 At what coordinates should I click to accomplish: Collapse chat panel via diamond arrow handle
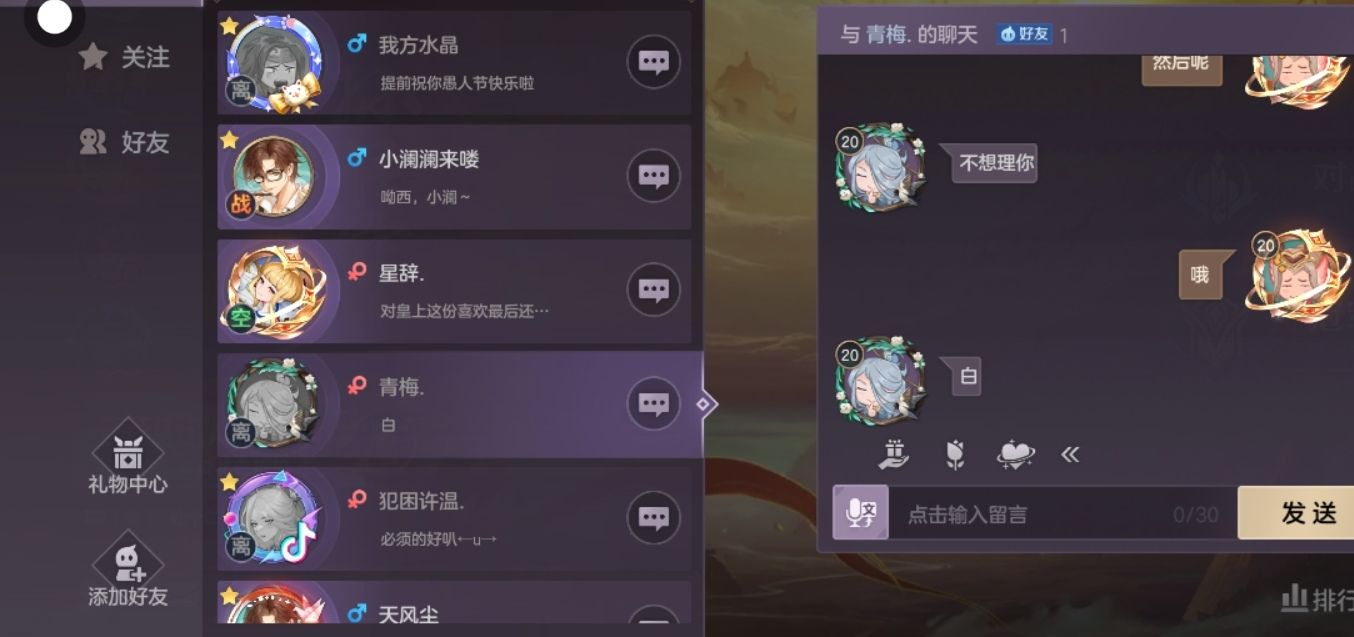703,404
